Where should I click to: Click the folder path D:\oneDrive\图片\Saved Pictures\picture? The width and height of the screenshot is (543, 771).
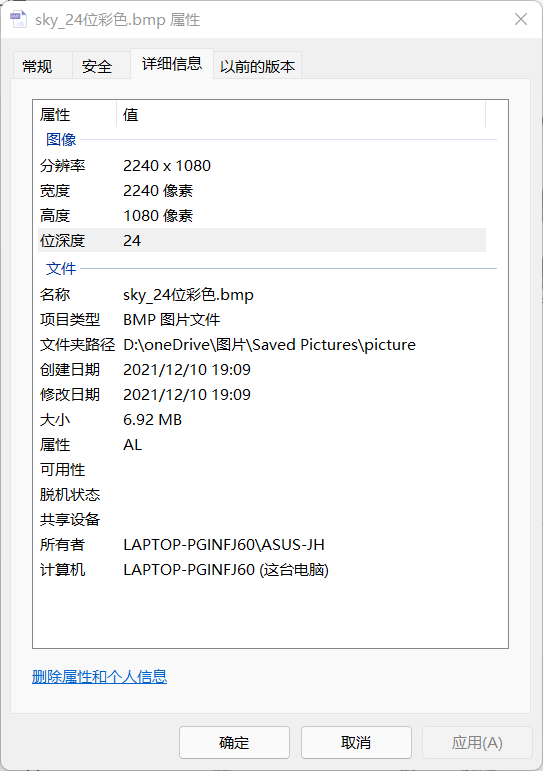[269, 345]
